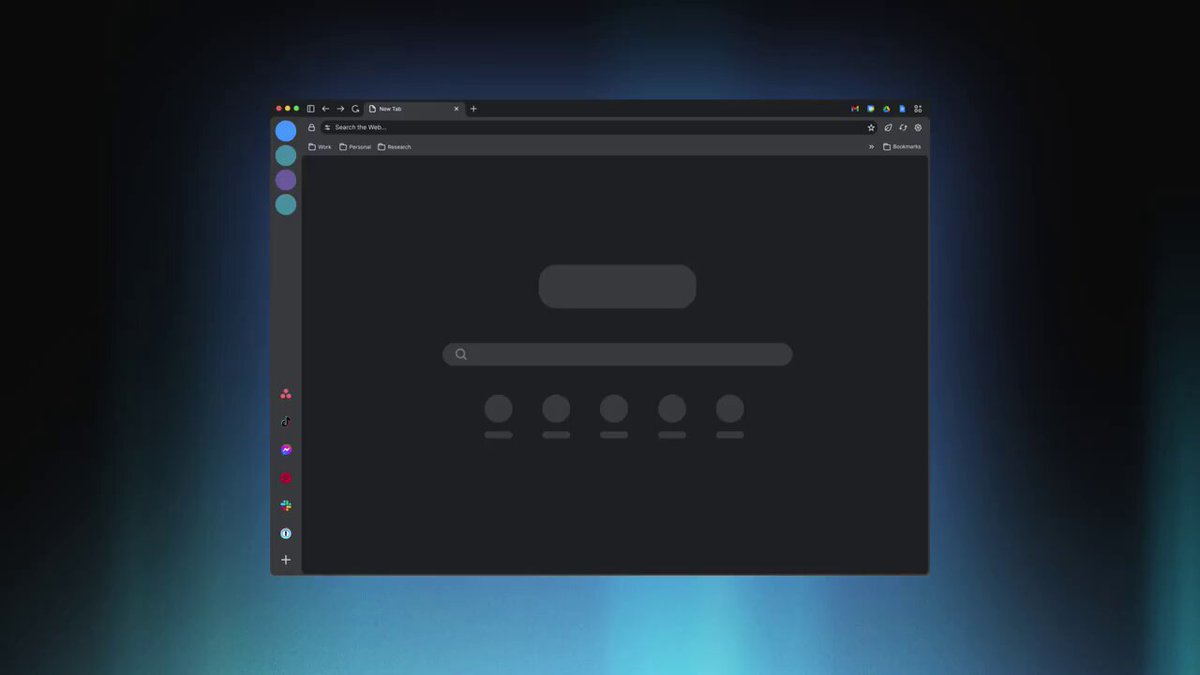This screenshot has width=1200, height=675.
Task: Open the Google Docs shortcut icon
Action: [x=902, y=109]
